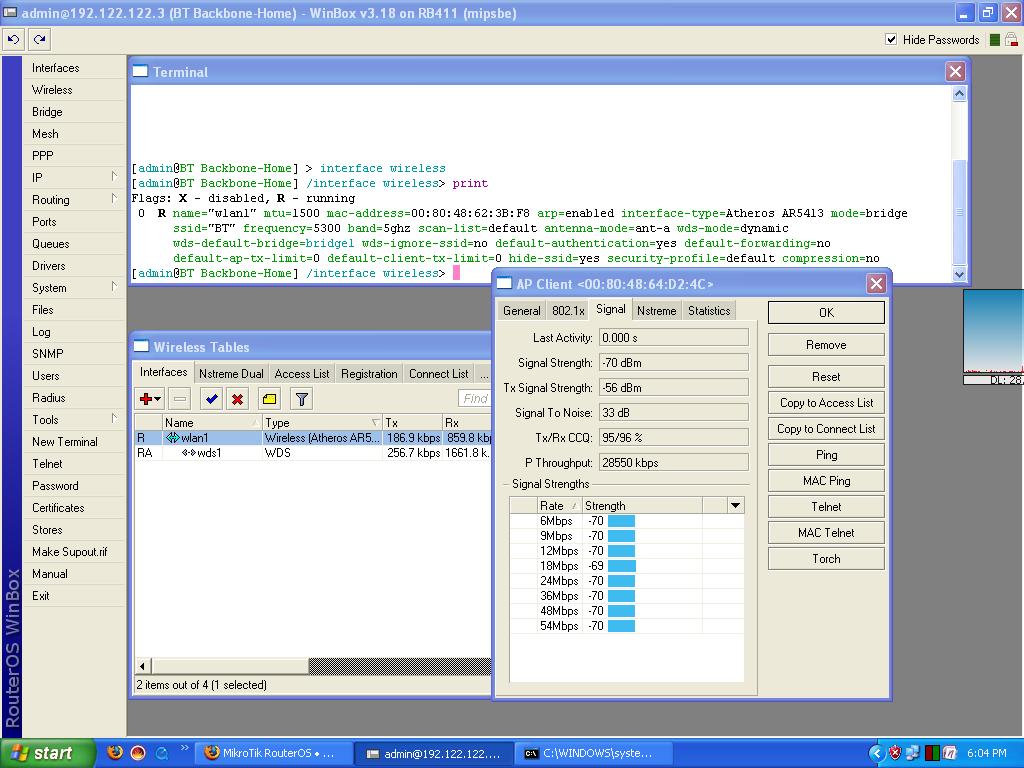Switch to MikroTik RouterOS Firefox taskbar item
This screenshot has height=768, width=1024.
[x=272, y=753]
